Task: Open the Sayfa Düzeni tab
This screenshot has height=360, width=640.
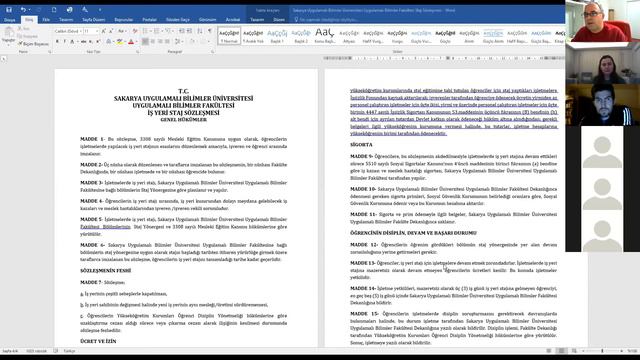Action: 93,20
